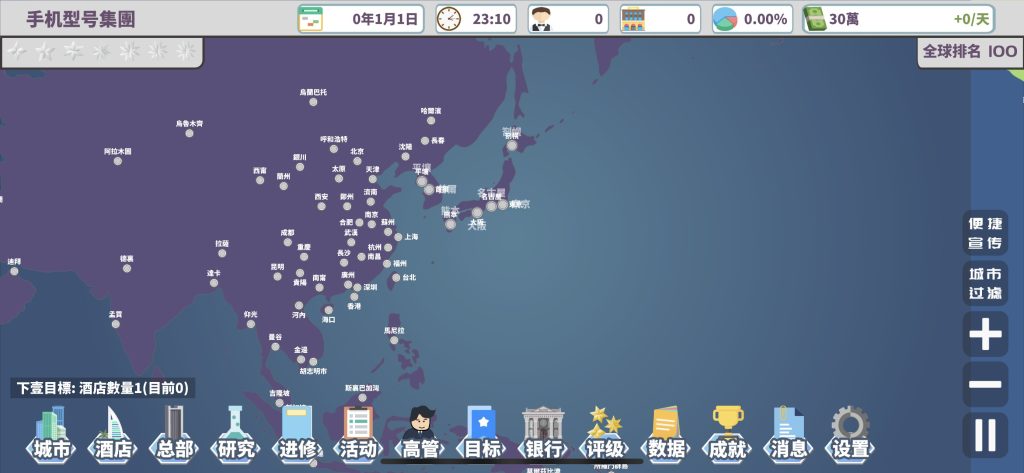Click the pie chart market share icon

pyautogui.click(x=725, y=19)
